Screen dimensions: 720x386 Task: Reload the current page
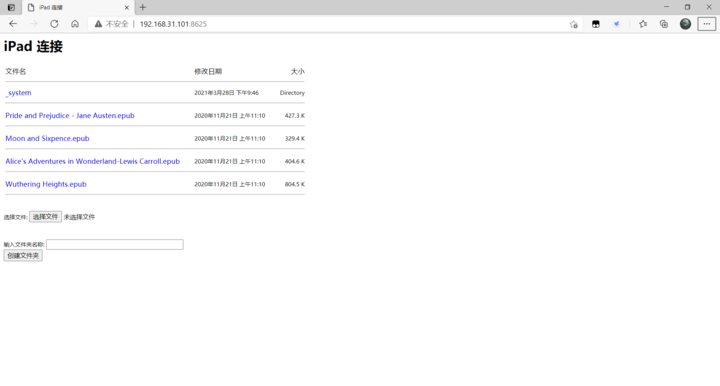(54, 24)
